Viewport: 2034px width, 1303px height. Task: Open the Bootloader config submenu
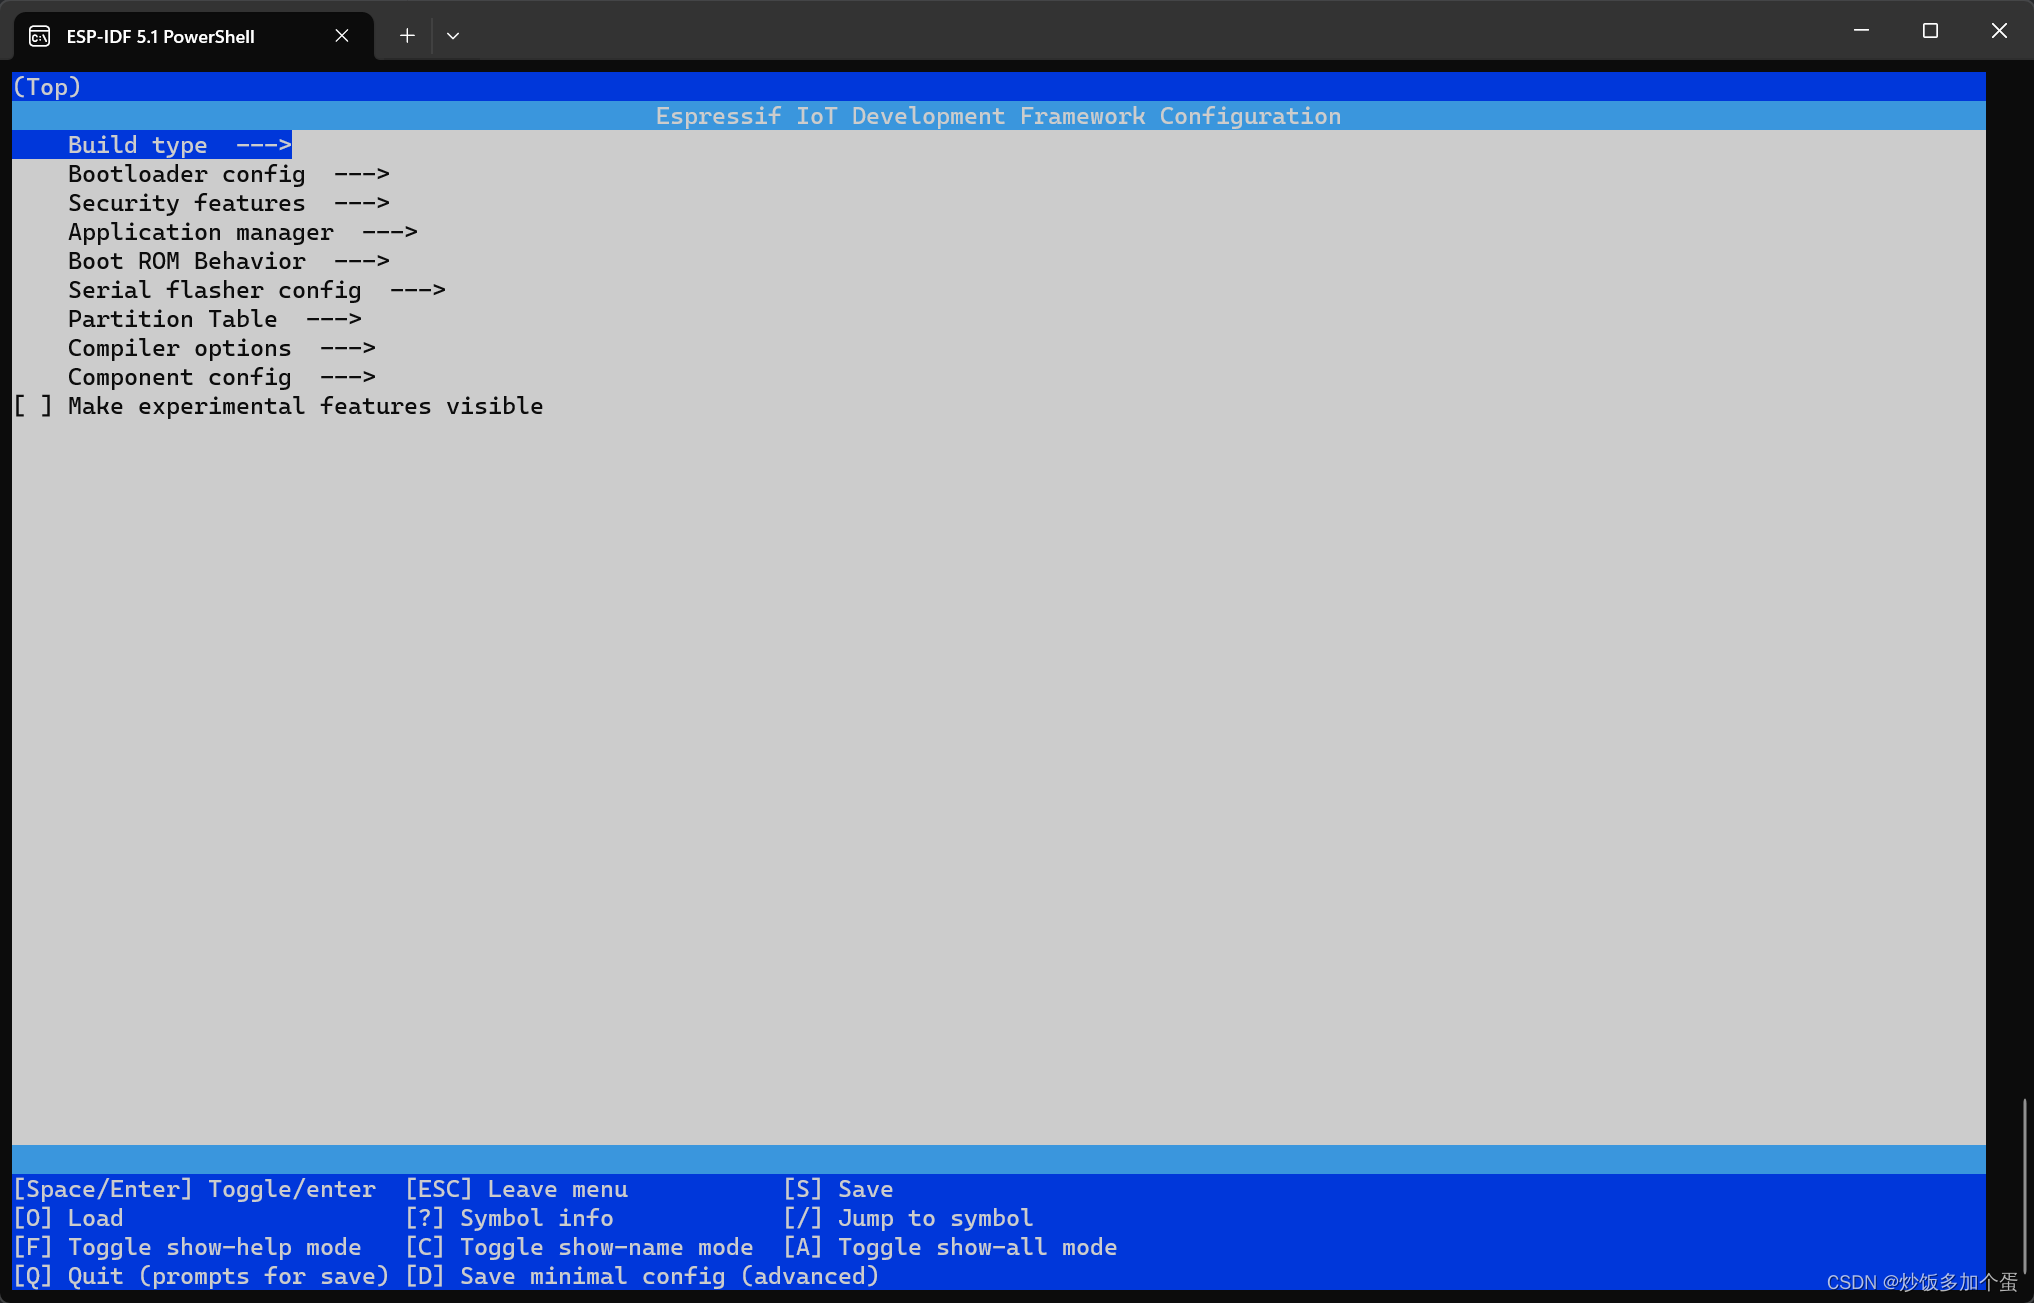[x=228, y=174]
